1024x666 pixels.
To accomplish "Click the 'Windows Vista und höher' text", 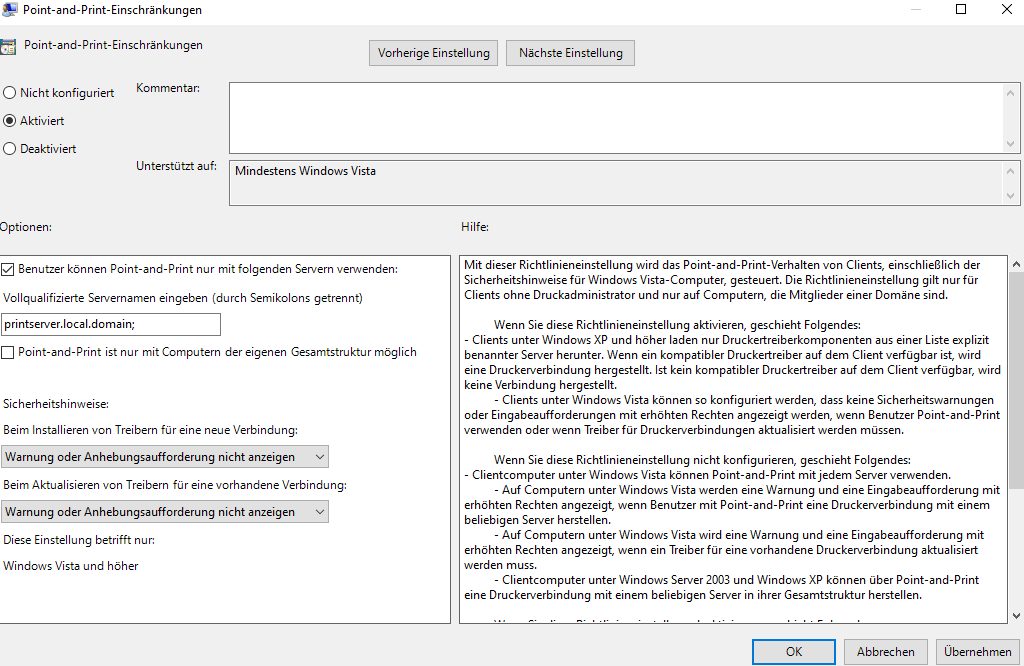I will point(71,566).
